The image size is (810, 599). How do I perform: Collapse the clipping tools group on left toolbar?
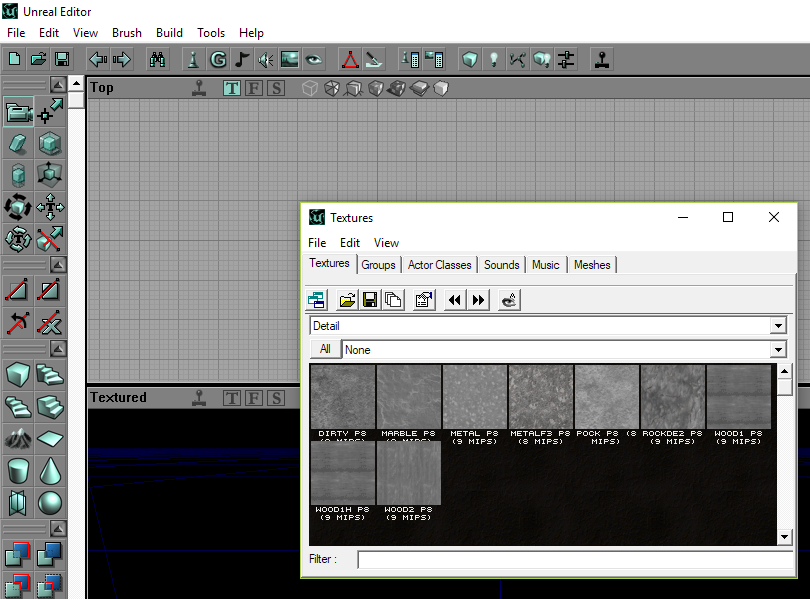pyautogui.click(x=58, y=265)
